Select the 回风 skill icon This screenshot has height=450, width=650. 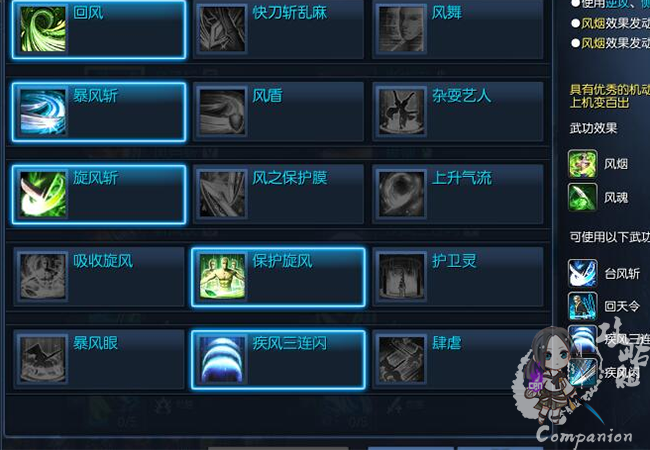43,29
